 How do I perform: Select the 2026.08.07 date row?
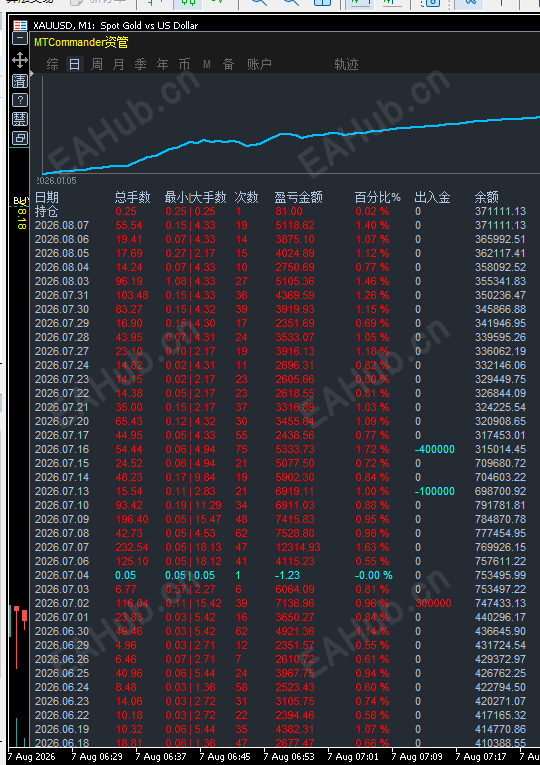point(62,225)
